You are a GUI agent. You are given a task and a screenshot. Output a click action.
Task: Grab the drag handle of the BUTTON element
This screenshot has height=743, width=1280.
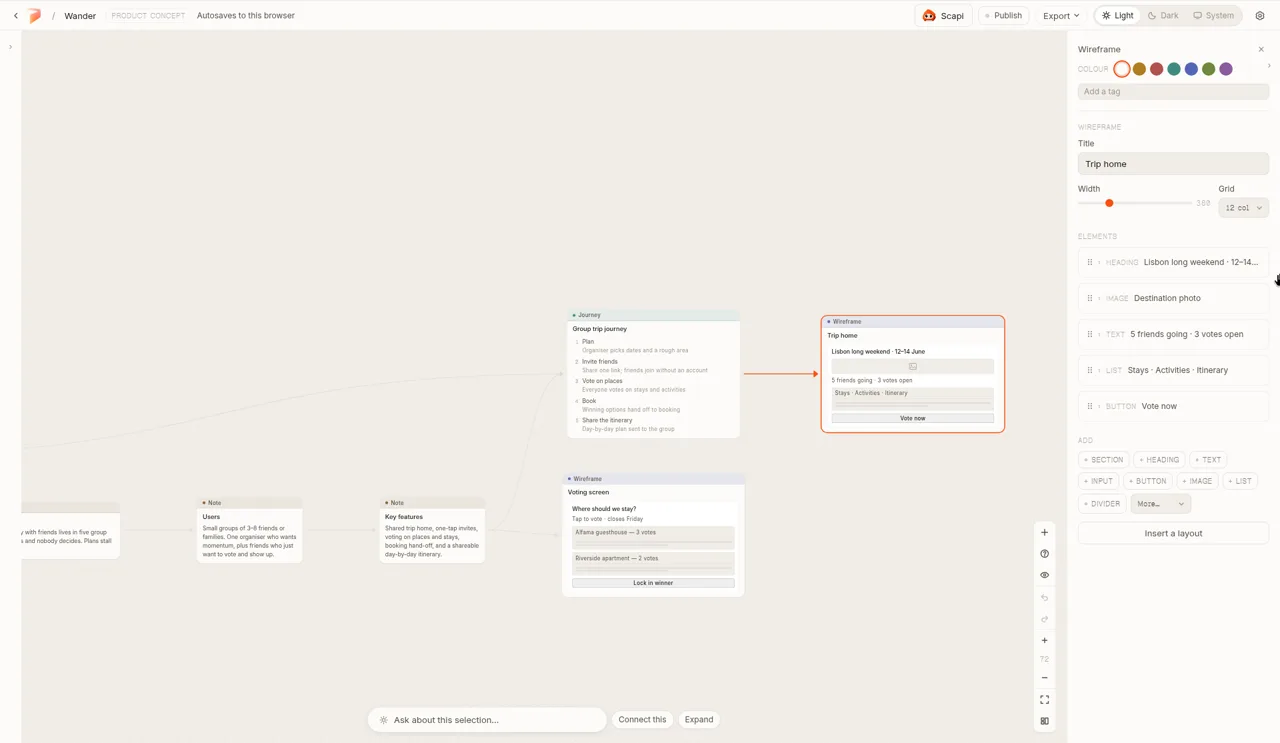[x=1090, y=406]
